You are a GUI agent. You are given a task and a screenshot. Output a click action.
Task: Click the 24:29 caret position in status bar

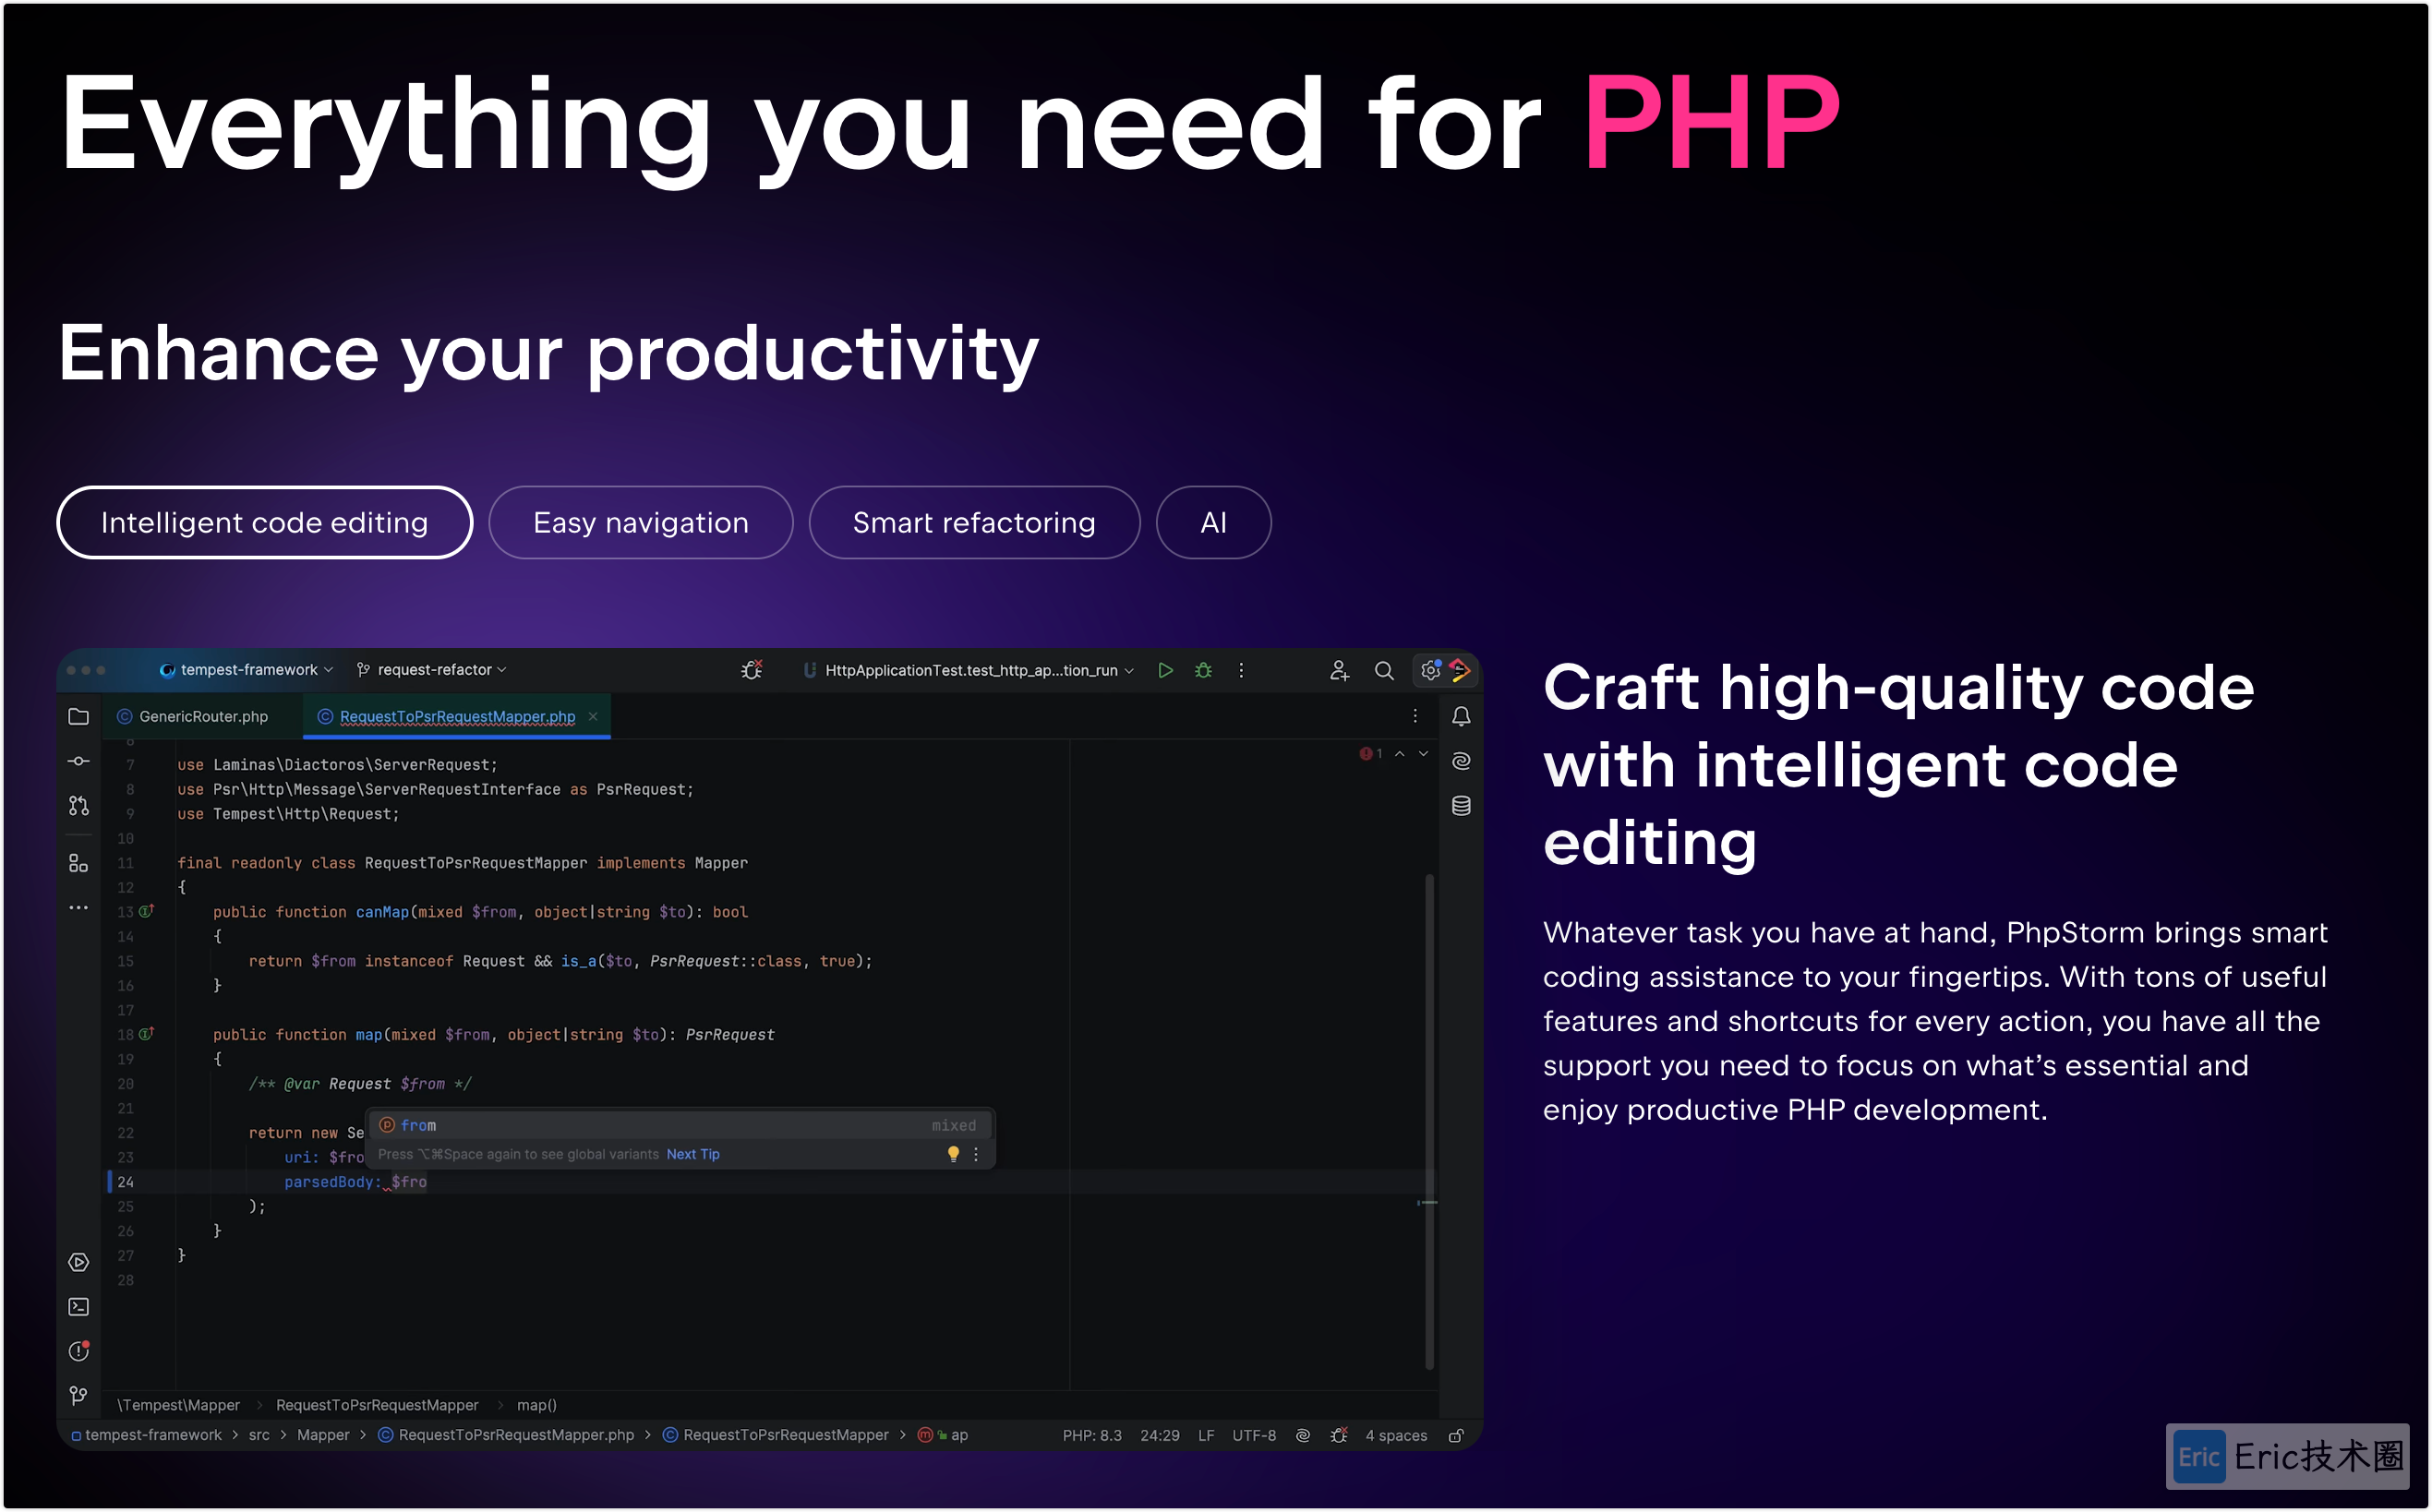pyautogui.click(x=1159, y=1435)
